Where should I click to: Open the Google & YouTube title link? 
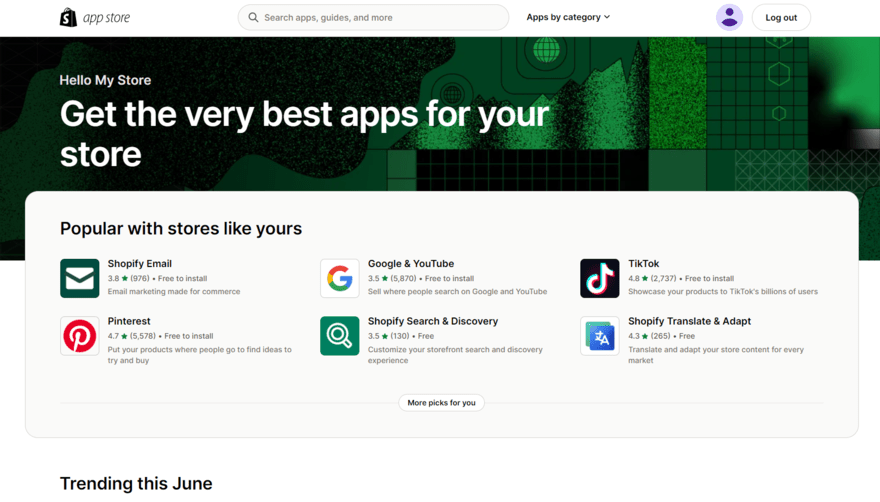411,263
